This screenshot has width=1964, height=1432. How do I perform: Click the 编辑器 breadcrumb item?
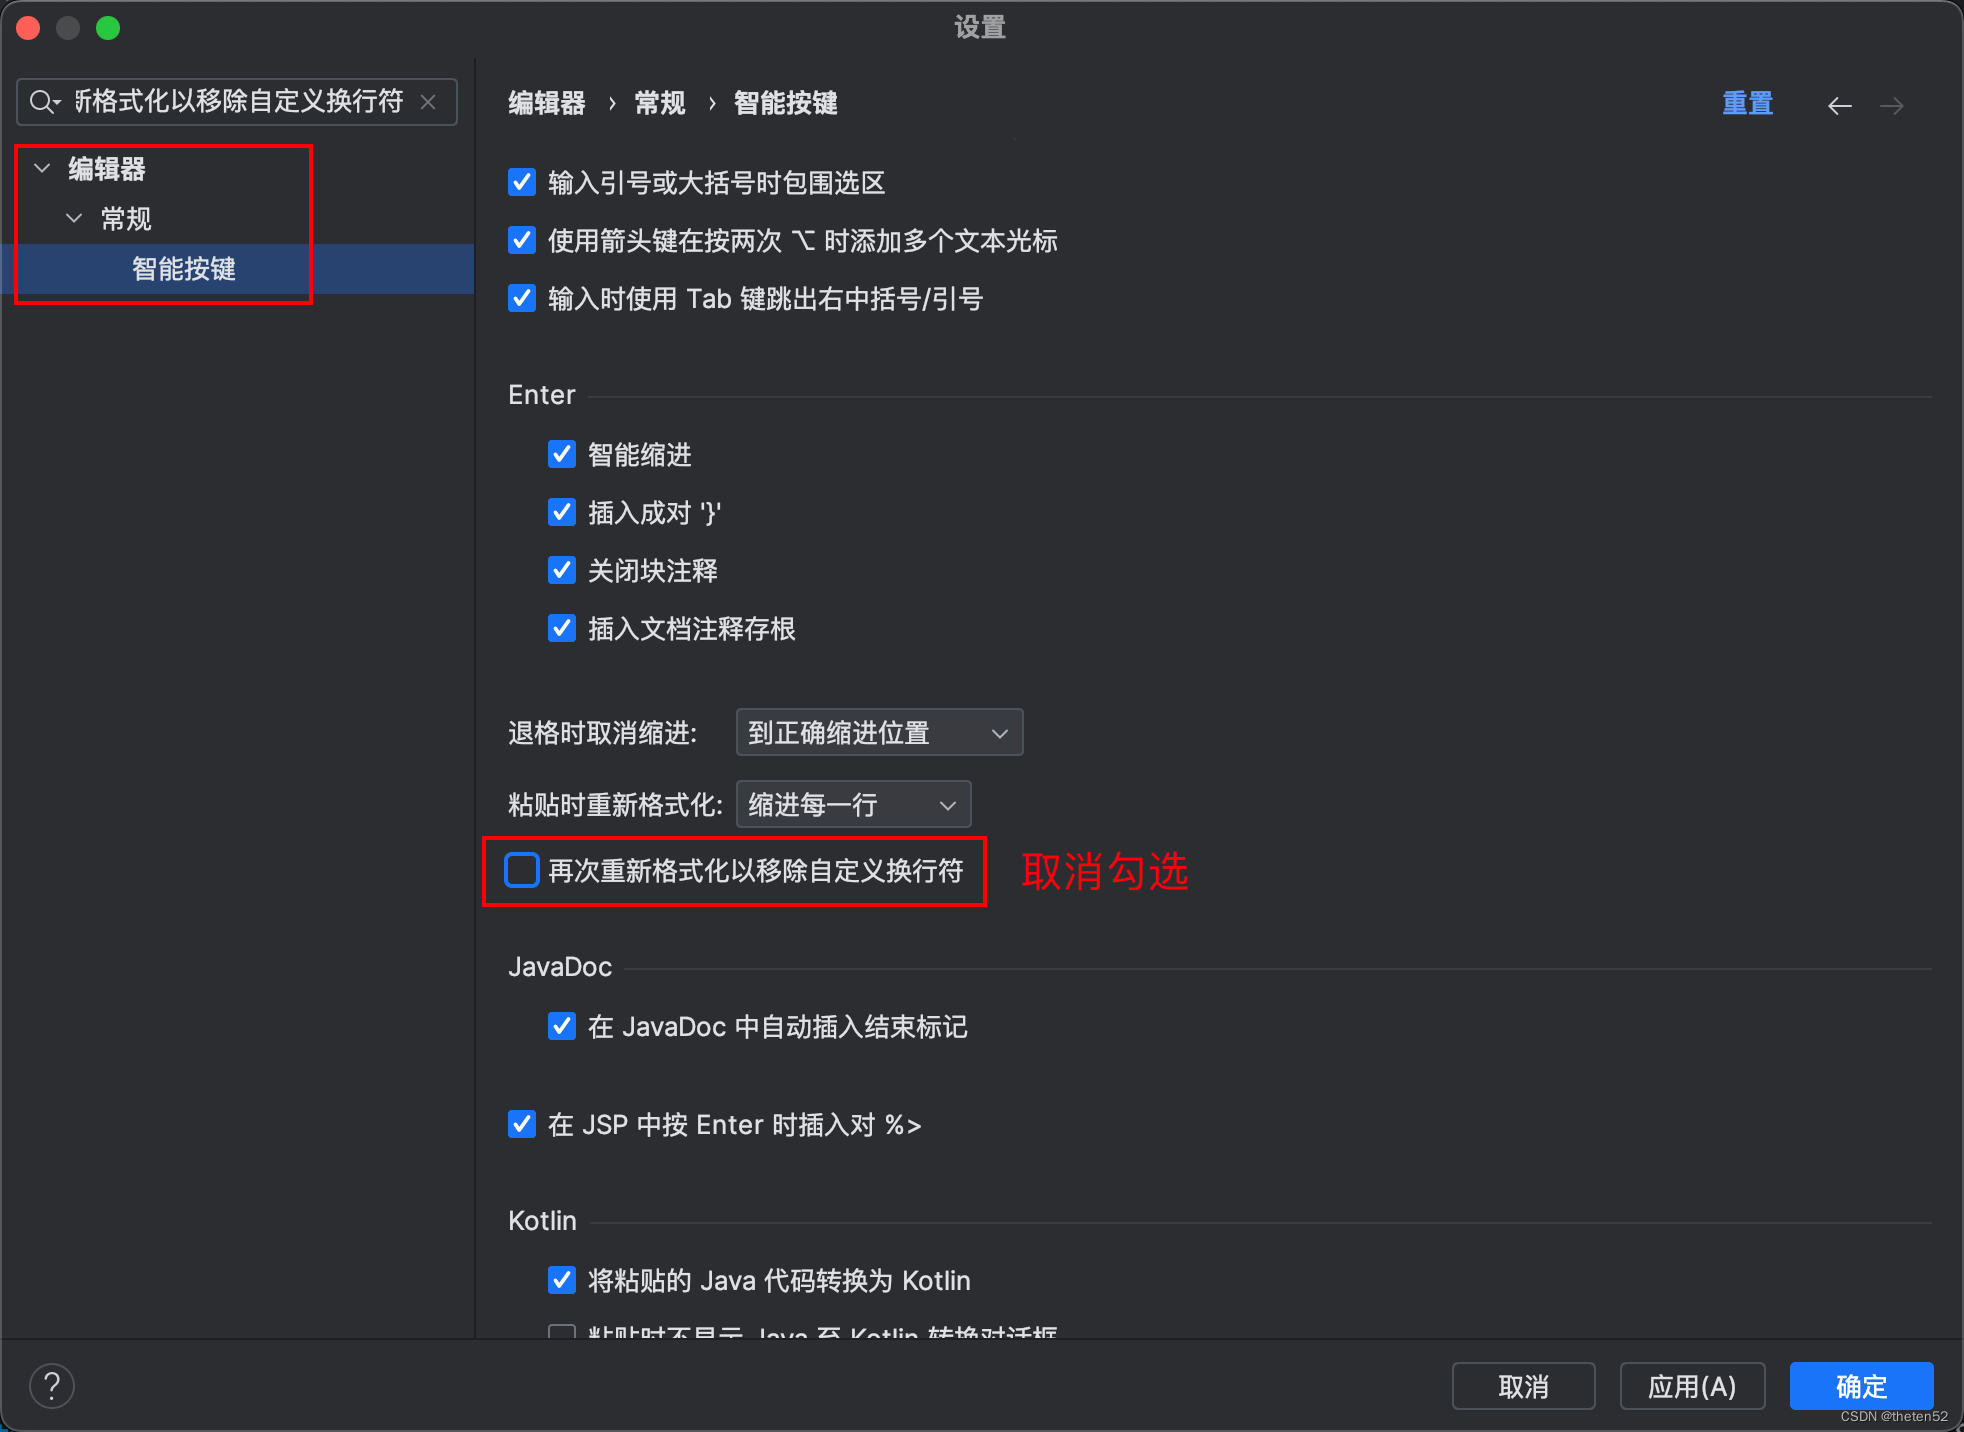[x=546, y=103]
